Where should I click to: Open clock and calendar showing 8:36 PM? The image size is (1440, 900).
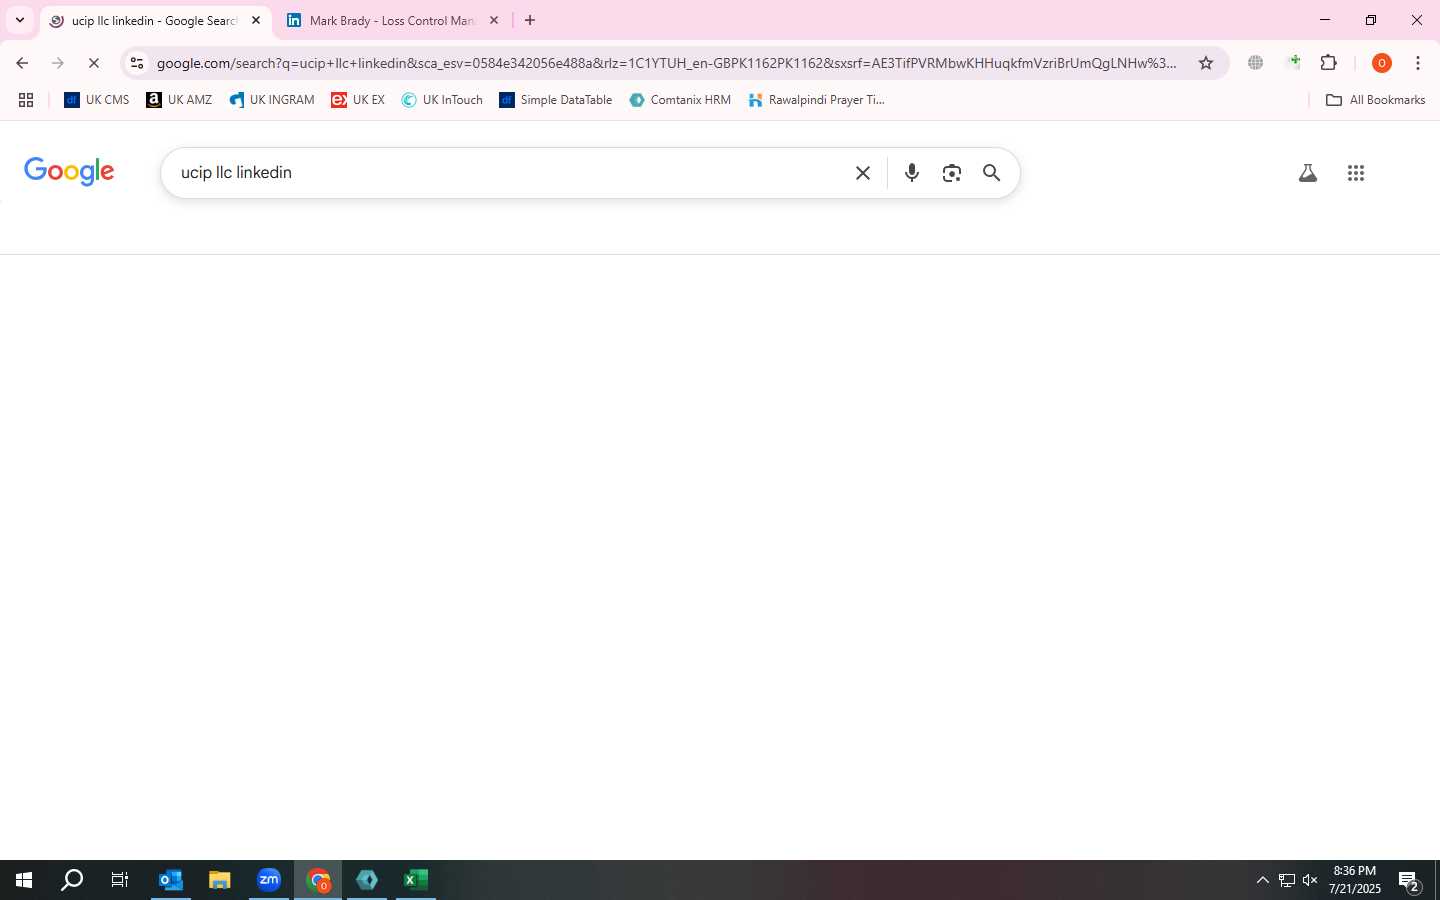click(x=1355, y=880)
